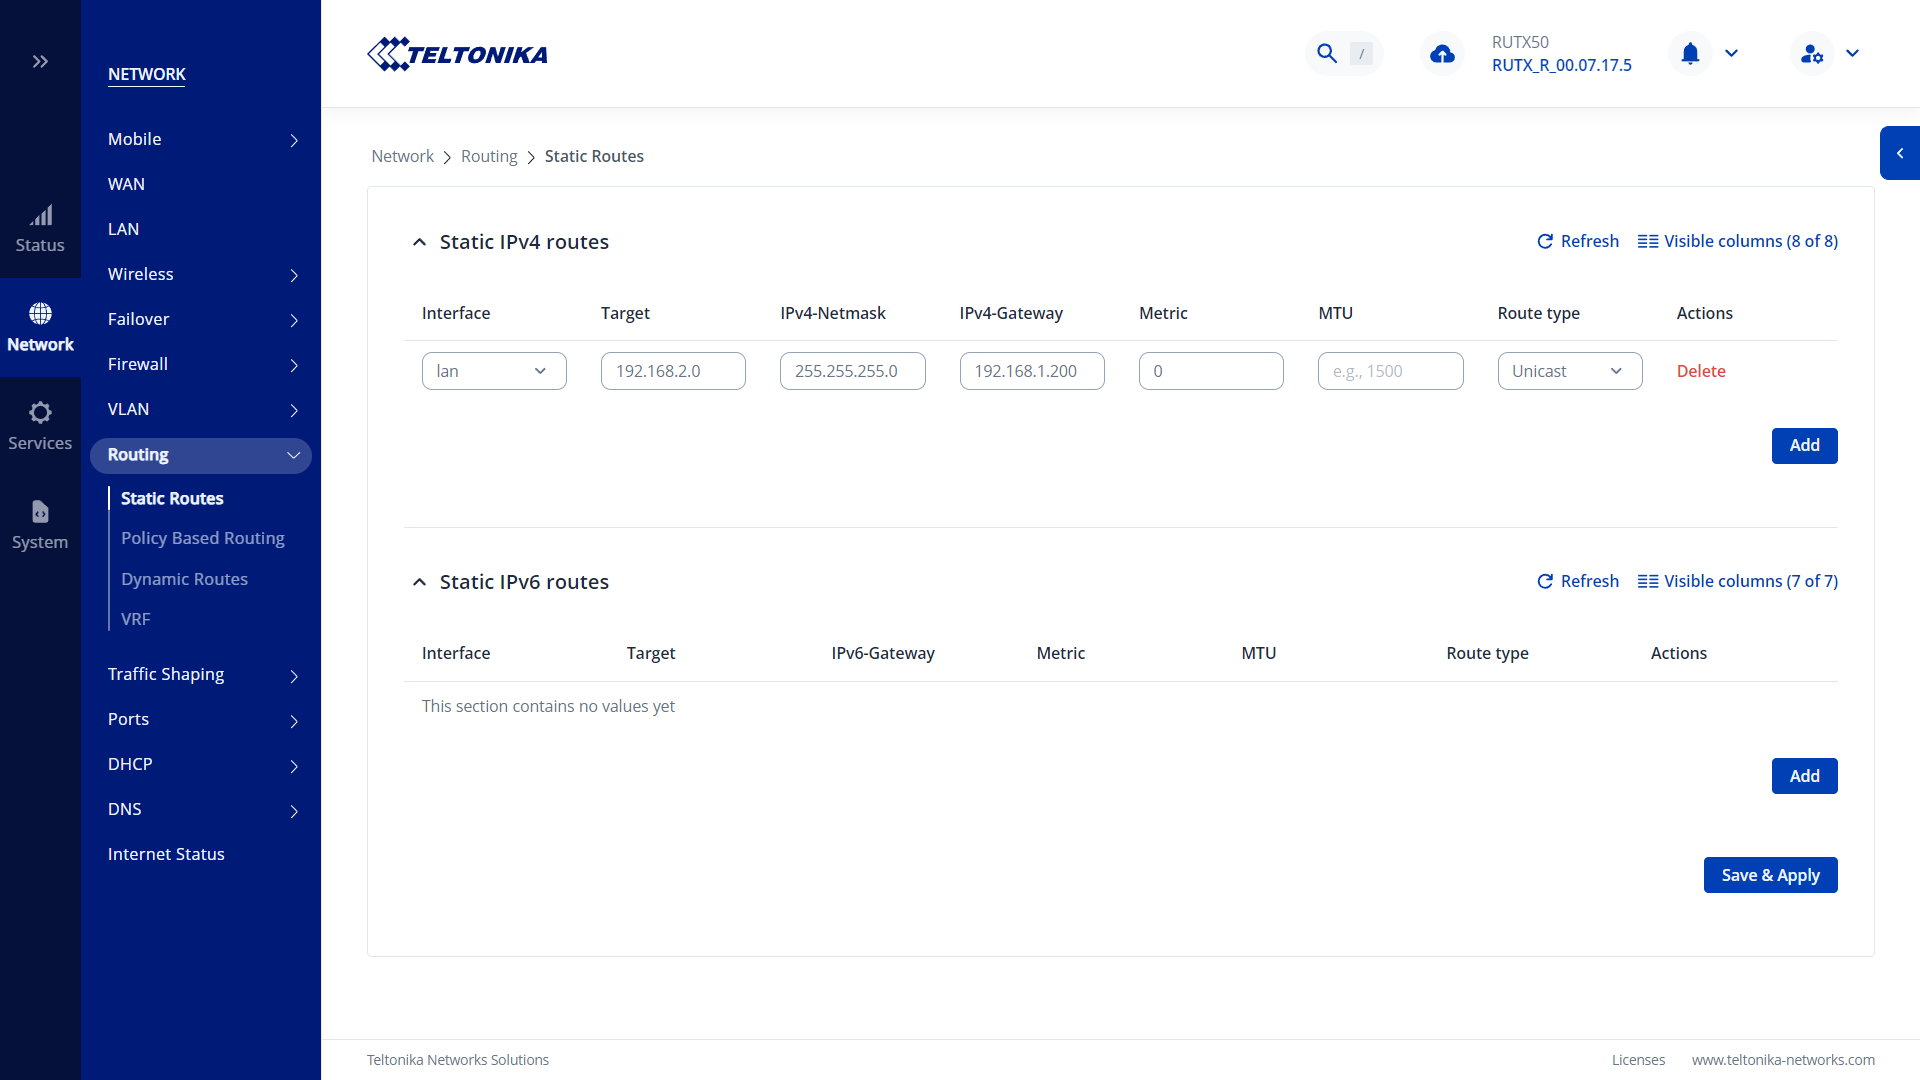Open Policy Based Routing submenu item
Screen dimensions: 1920x1080
203,539
